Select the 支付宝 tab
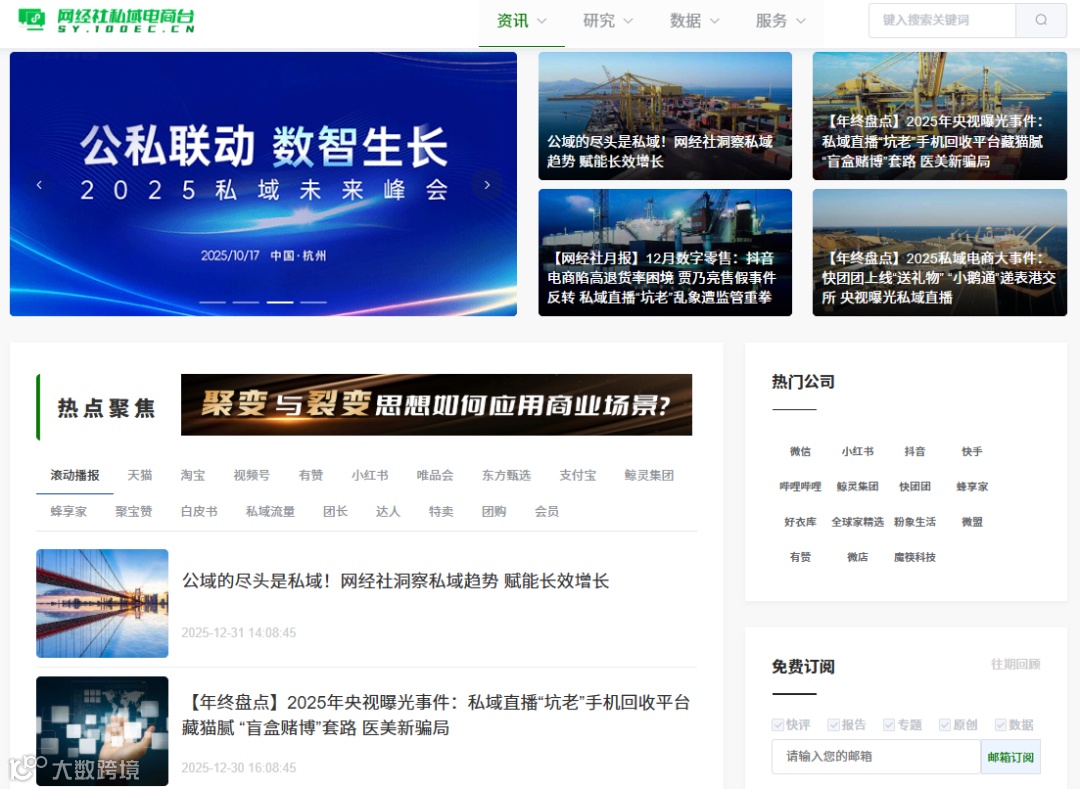This screenshot has height=789, width=1080. 577,475
